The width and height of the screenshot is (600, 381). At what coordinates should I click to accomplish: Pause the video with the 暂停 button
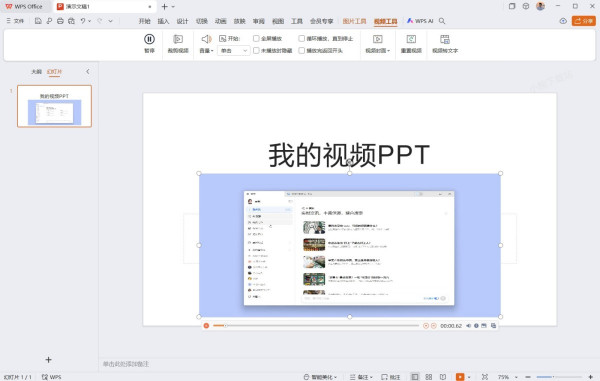tap(149, 43)
